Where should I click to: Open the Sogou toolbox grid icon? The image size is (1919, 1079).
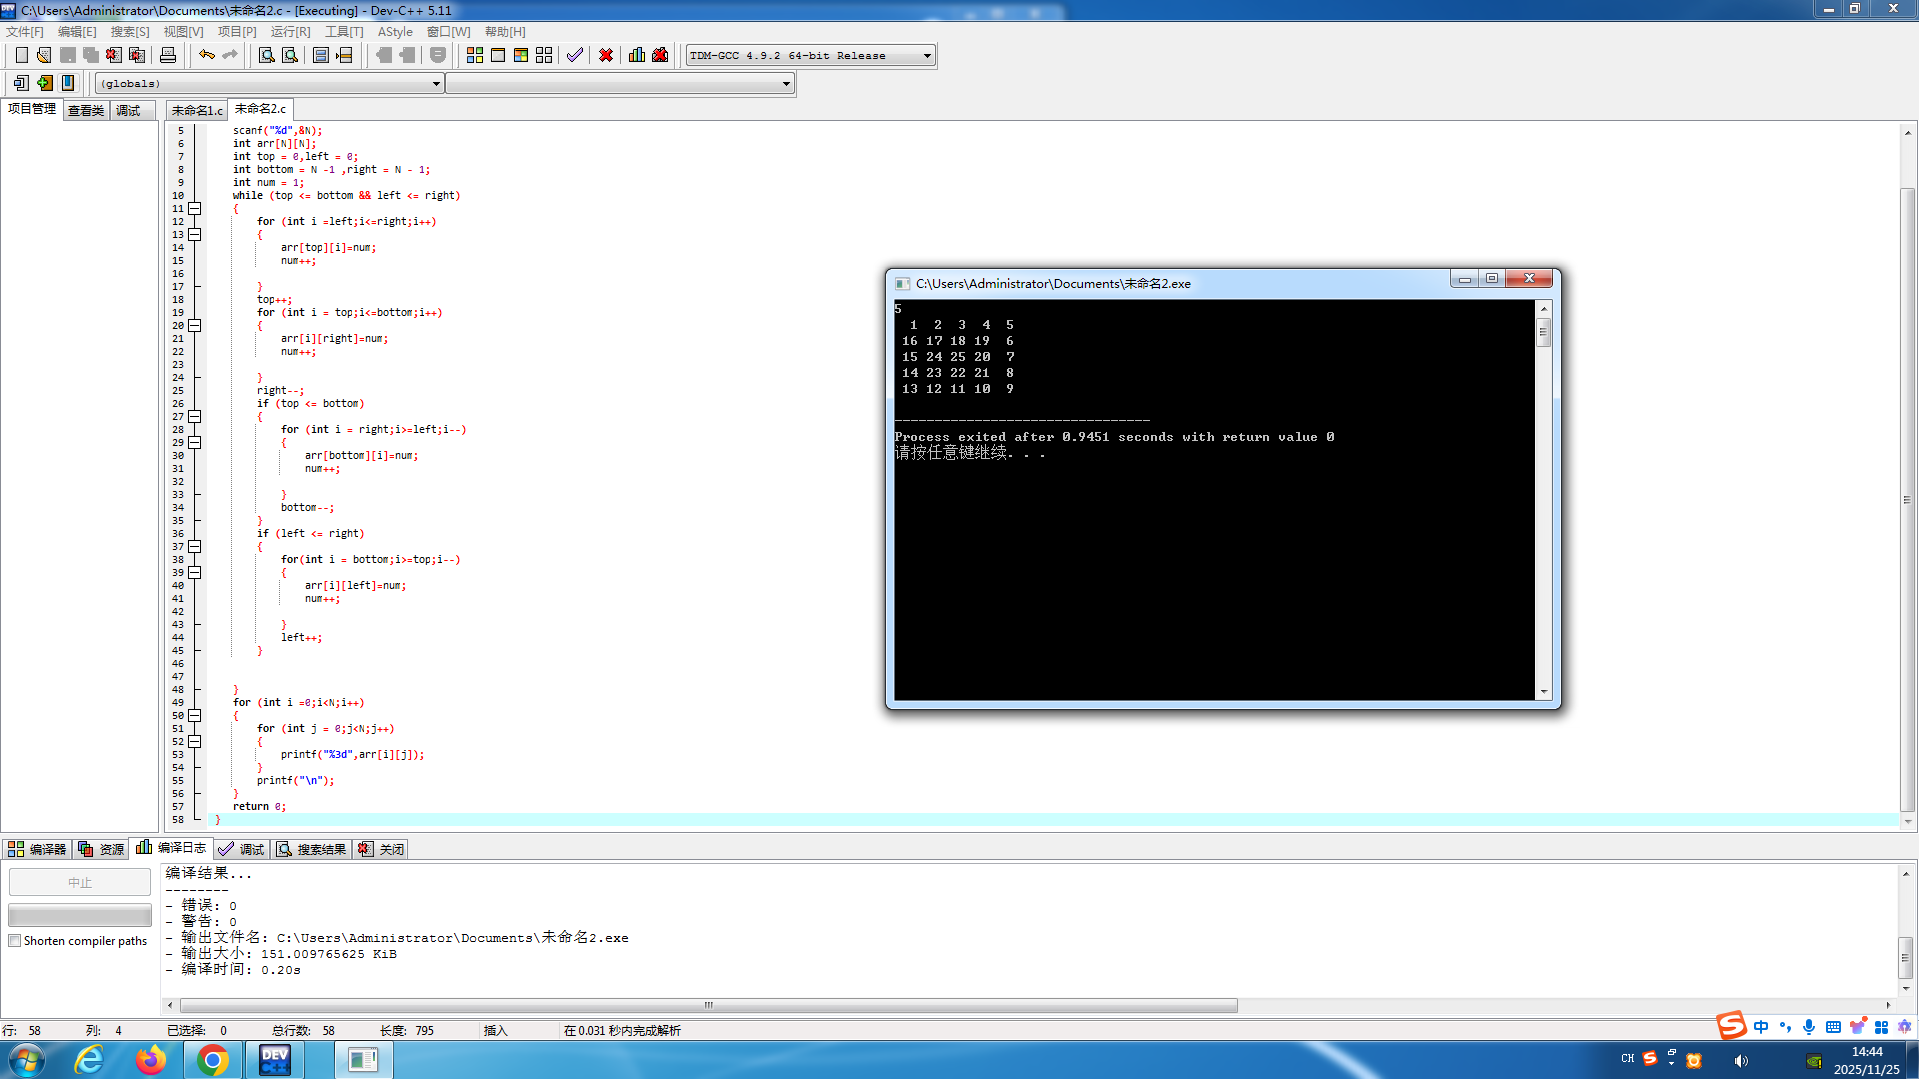pyautogui.click(x=1881, y=1027)
